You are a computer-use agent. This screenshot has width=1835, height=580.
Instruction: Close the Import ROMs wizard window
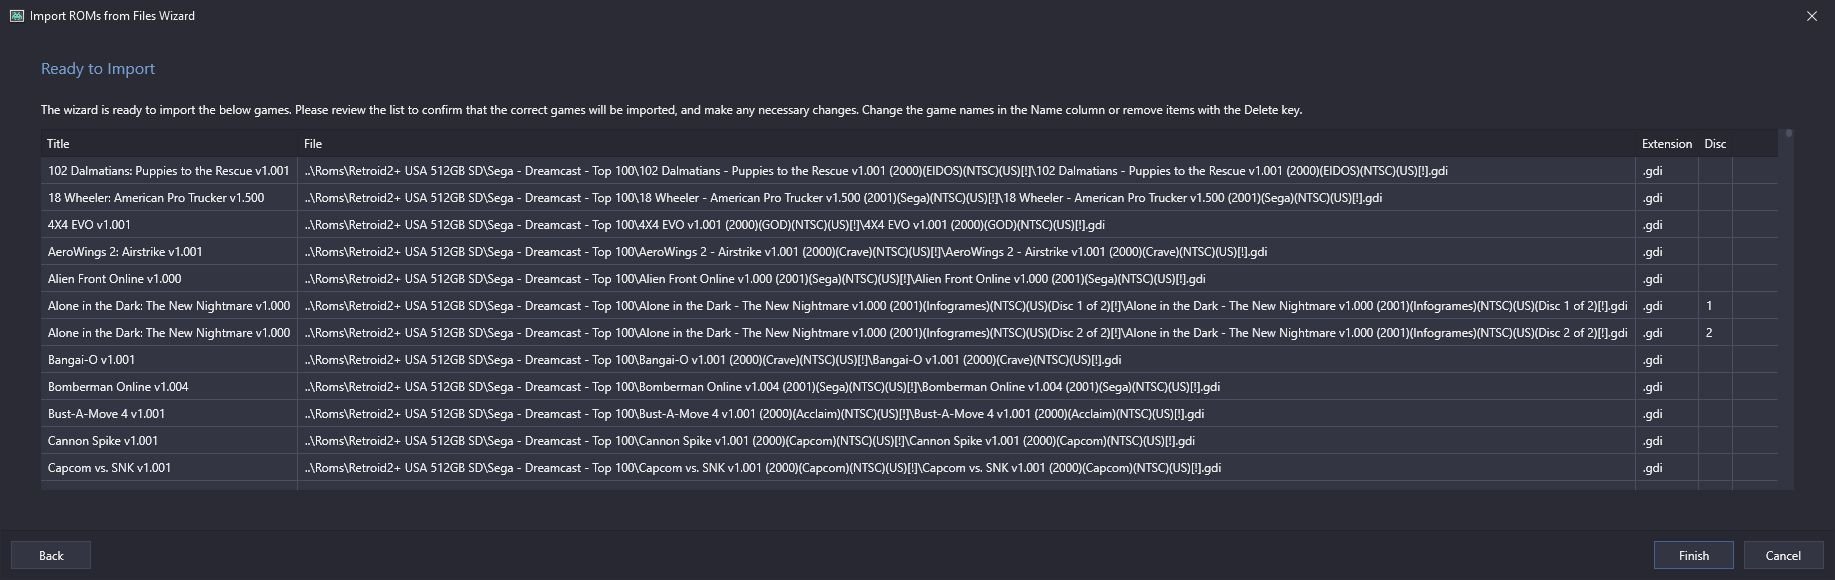pos(1811,16)
